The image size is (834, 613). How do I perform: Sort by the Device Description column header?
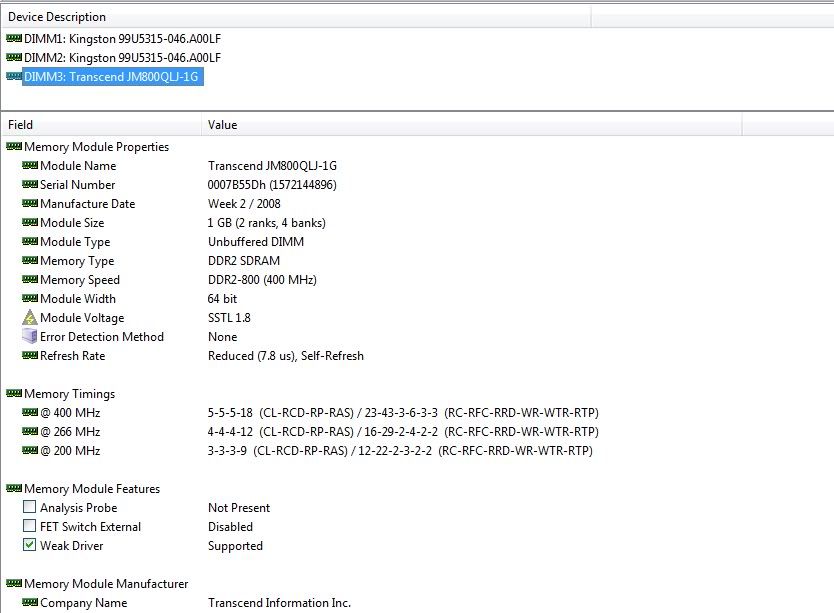[x=296, y=16]
